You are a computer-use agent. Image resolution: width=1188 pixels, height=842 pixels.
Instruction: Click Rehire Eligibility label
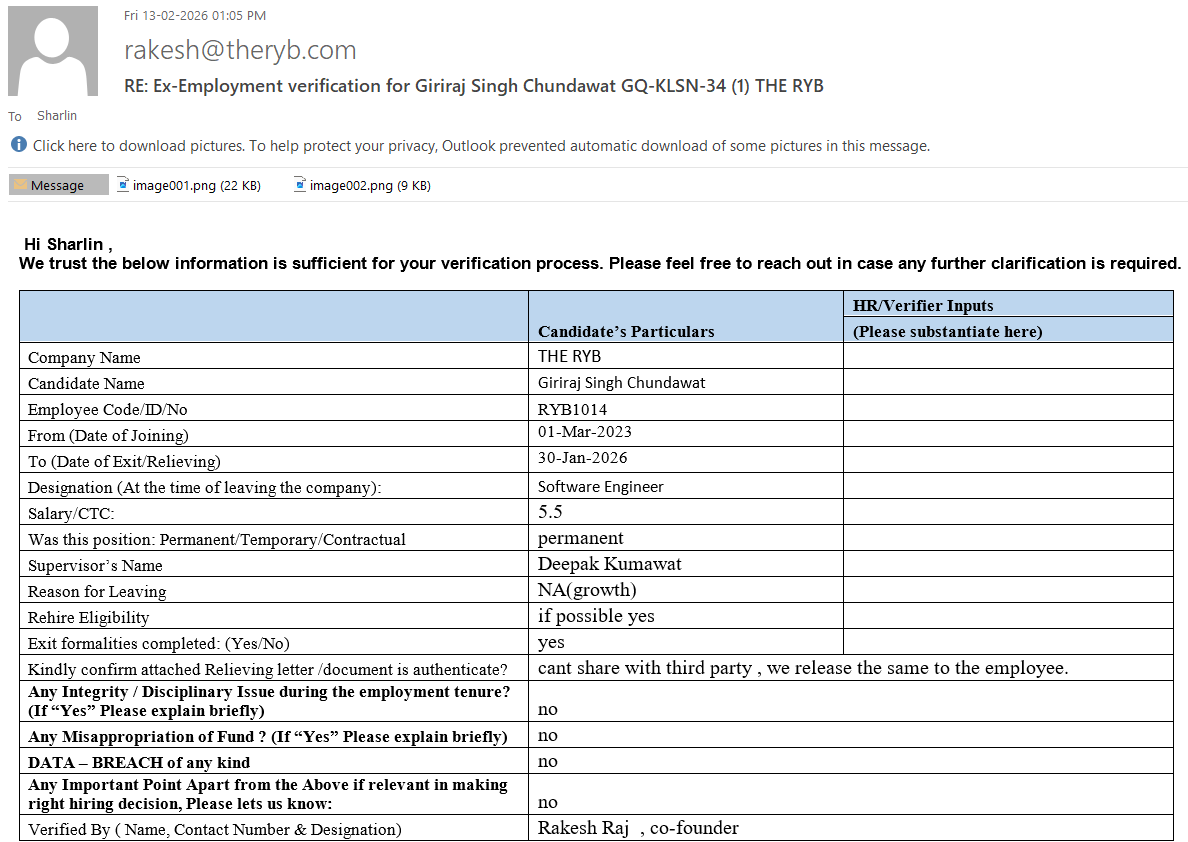pyautogui.click(x=89, y=618)
